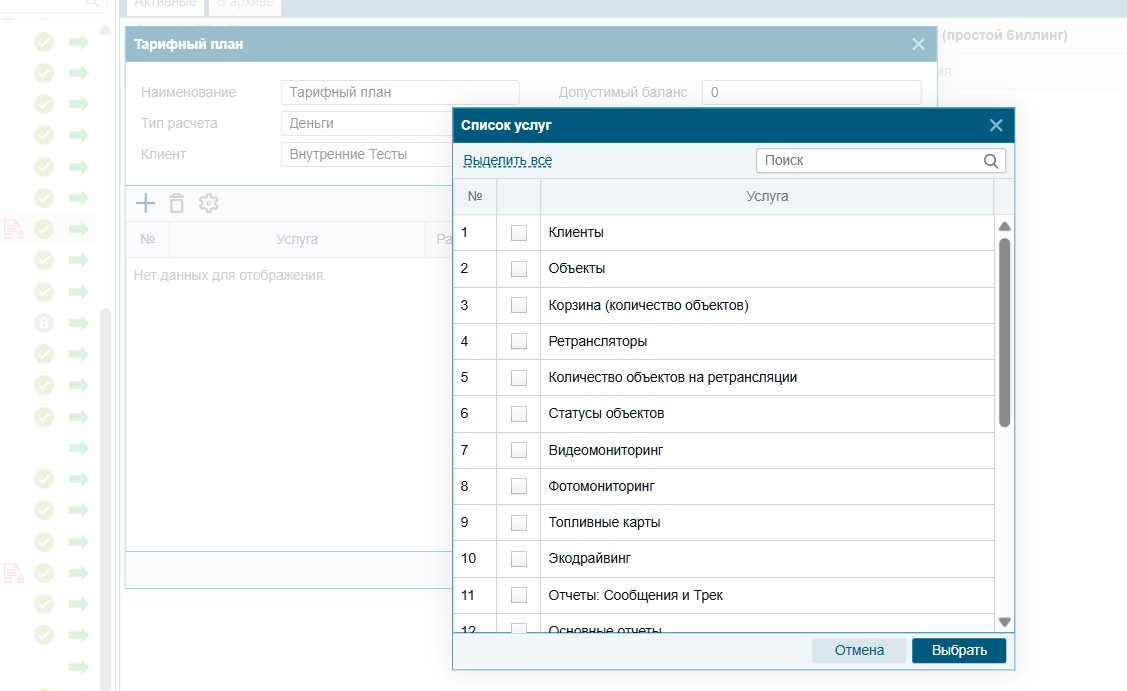The height and width of the screenshot is (691, 1127).
Task: Close the Тарифный план window
Action: point(918,44)
